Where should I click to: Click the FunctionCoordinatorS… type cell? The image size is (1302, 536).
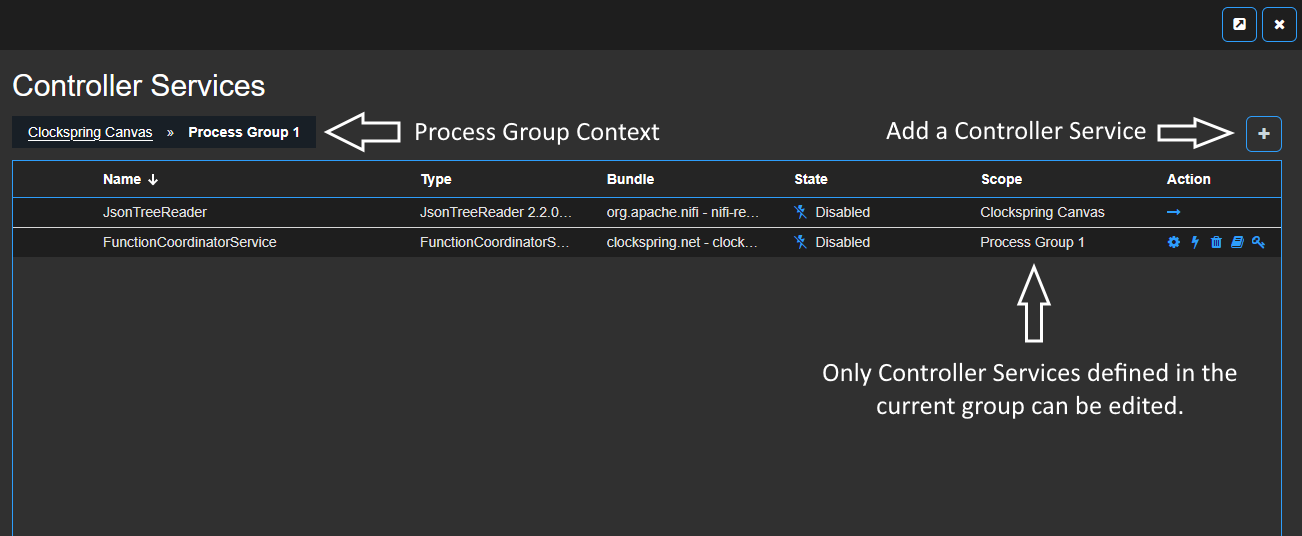[495, 242]
